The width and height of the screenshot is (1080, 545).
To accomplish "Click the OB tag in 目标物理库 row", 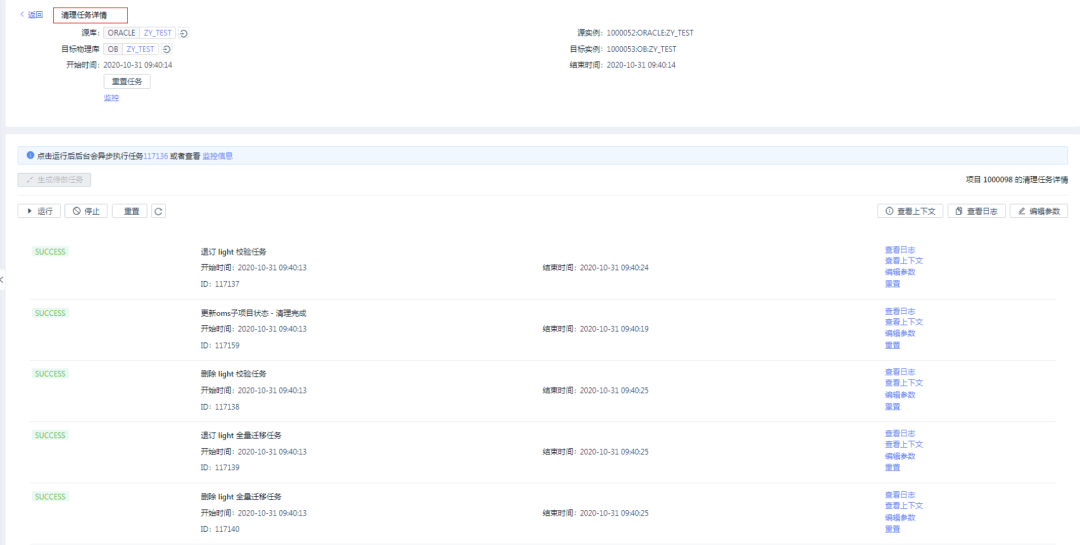I will pos(113,50).
